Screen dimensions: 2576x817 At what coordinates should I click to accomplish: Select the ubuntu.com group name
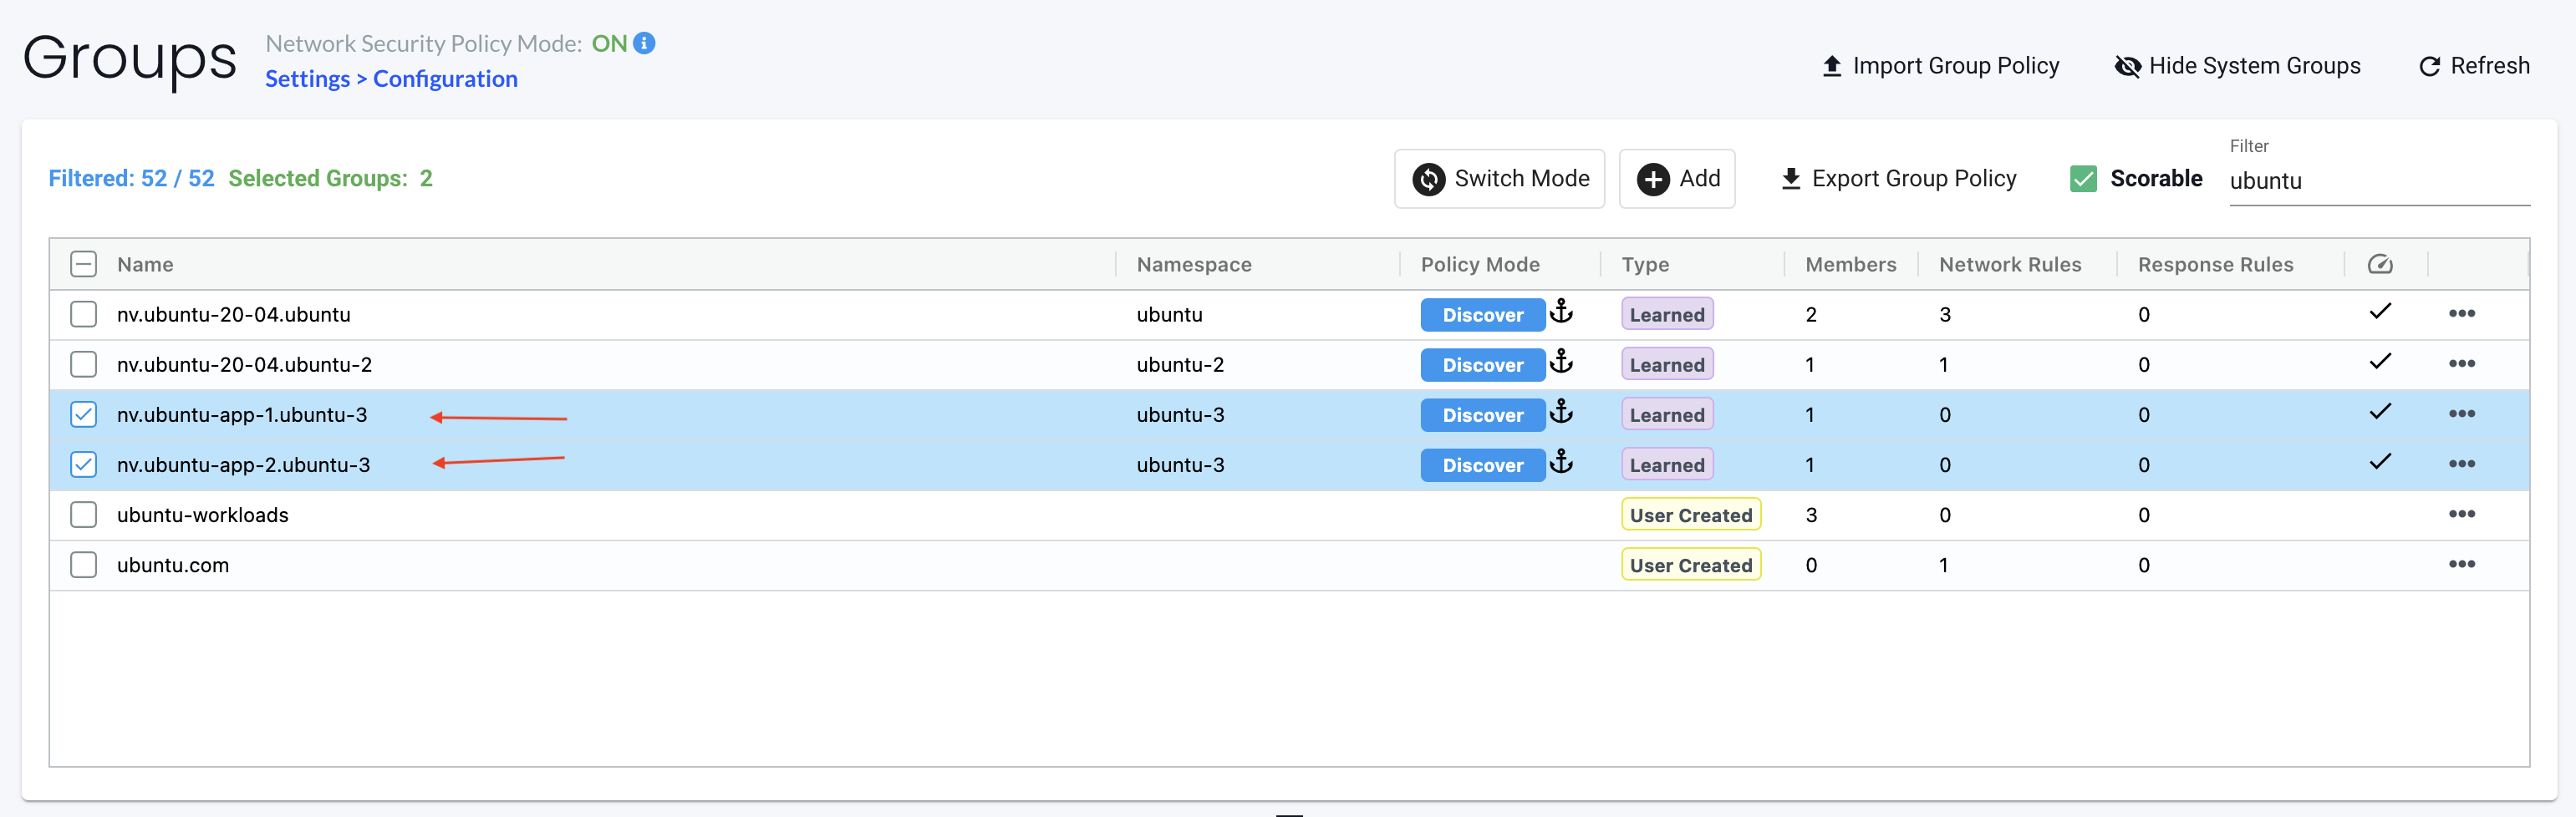coord(172,565)
